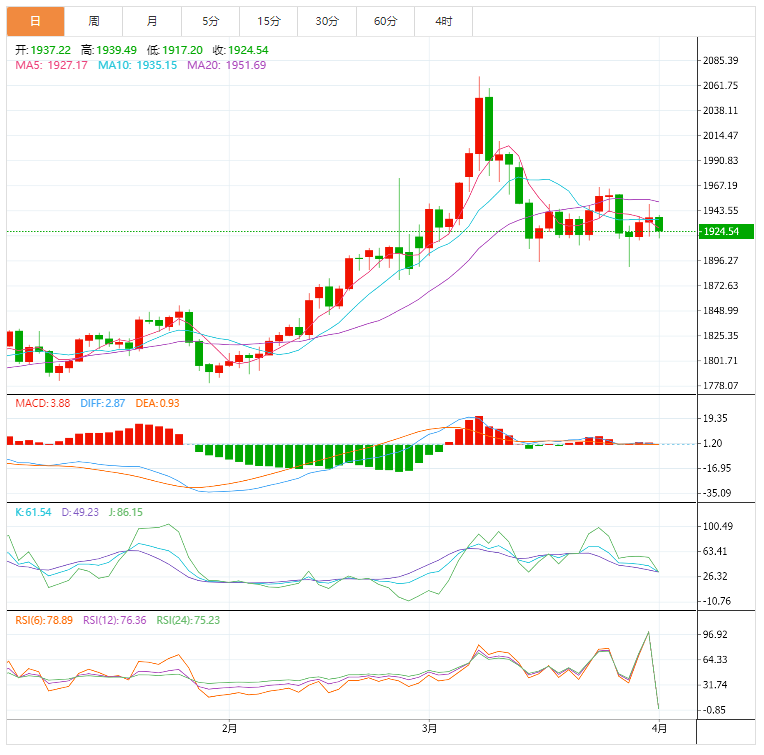Click the 开: 1937.22 open price

click(43, 50)
